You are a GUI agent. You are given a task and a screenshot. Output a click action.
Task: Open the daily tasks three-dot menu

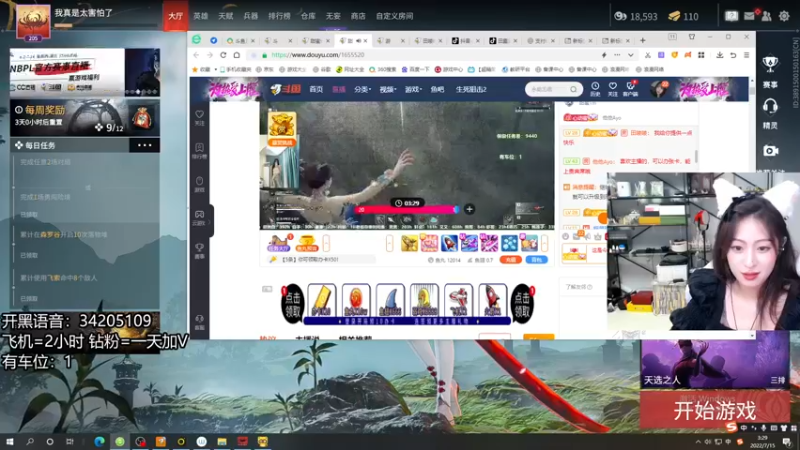tap(144, 145)
